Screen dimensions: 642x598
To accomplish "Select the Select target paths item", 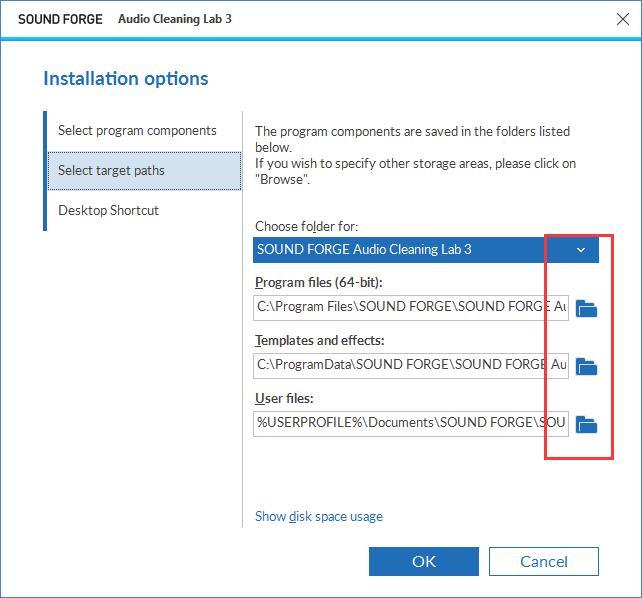I will pyautogui.click(x=145, y=171).
